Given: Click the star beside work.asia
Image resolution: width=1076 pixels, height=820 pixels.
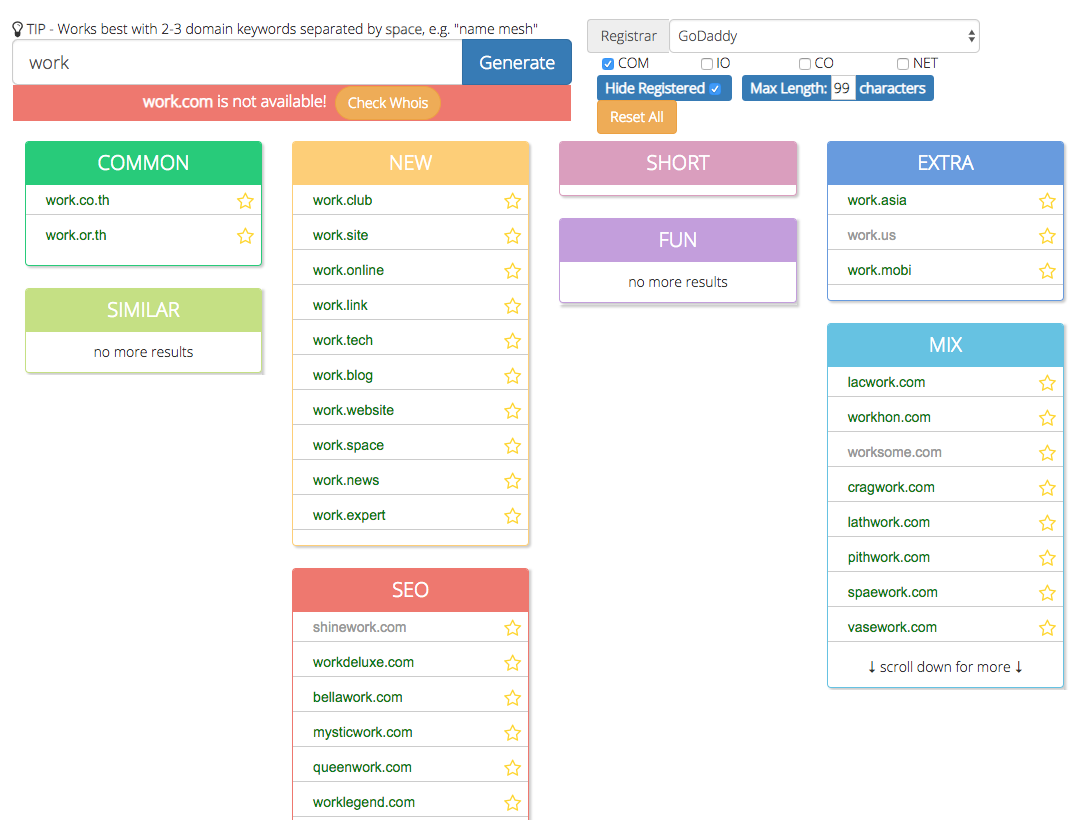Looking at the screenshot, I should [x=1046, y=201].
